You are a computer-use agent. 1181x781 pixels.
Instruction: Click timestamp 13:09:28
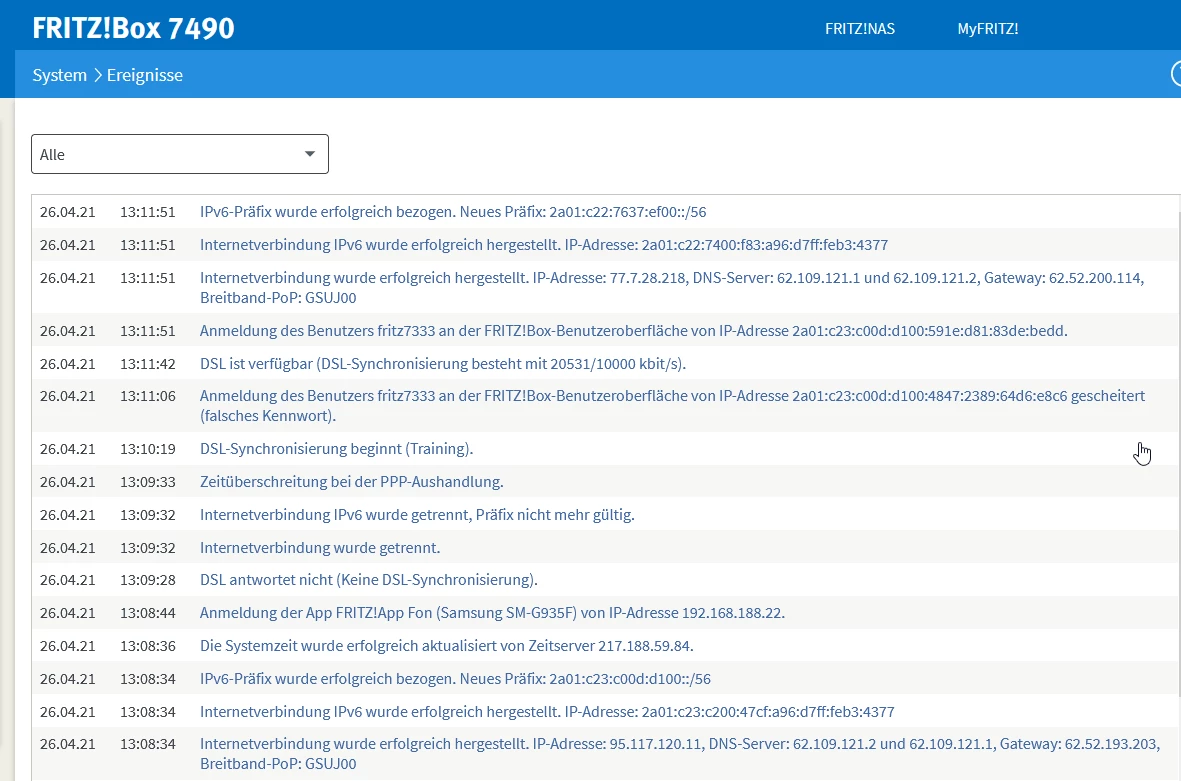tap(148, 580)
